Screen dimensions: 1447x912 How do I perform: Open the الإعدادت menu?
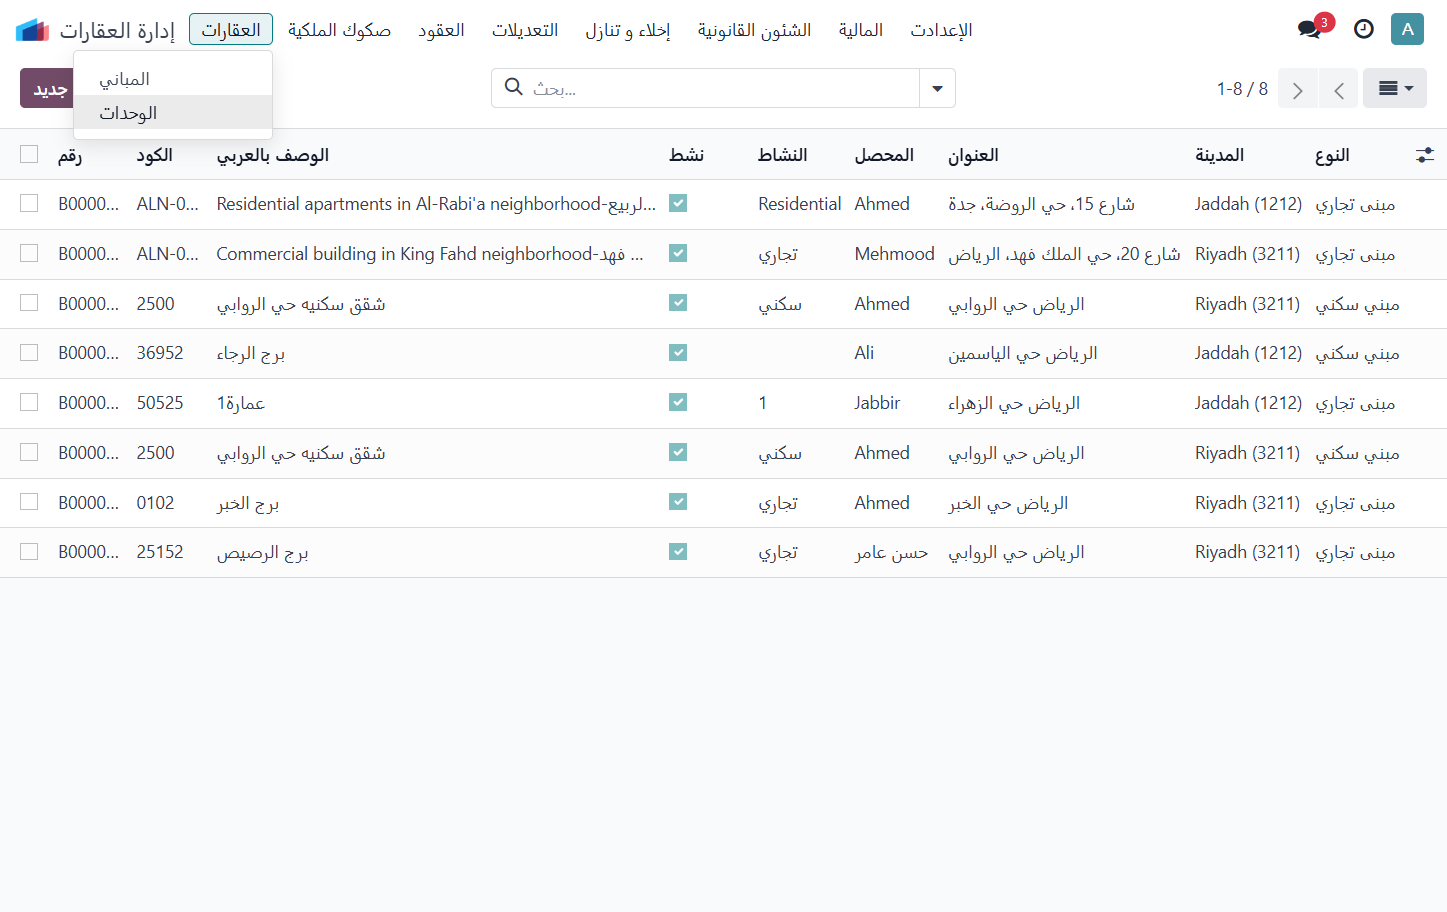941,30
